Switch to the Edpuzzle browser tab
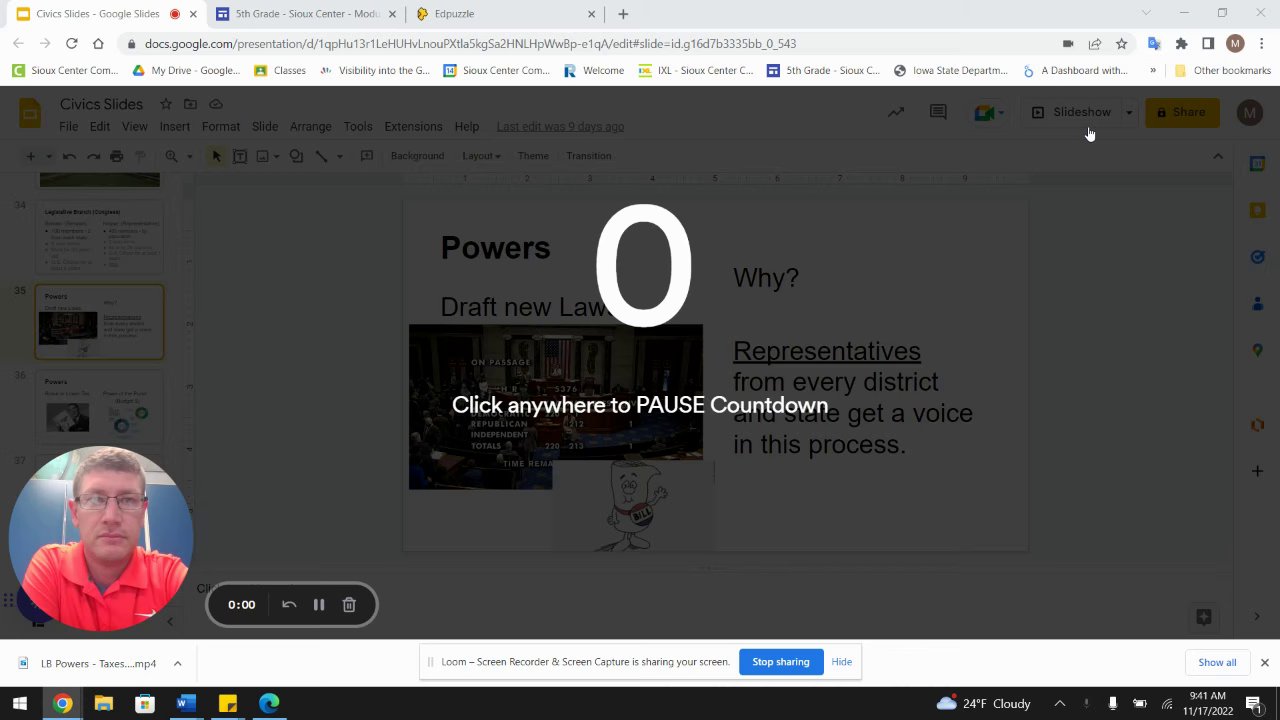1280x720 pixels. 505,14
